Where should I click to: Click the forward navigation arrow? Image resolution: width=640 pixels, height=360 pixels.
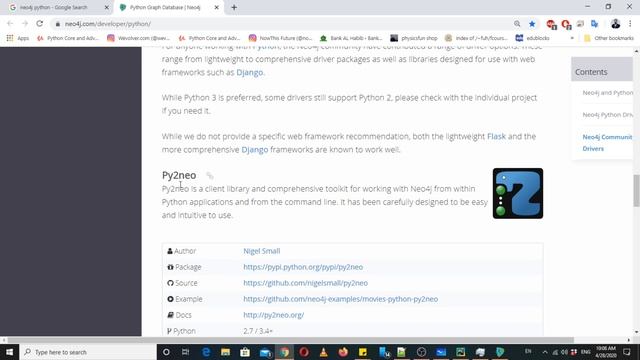point(25,24)
